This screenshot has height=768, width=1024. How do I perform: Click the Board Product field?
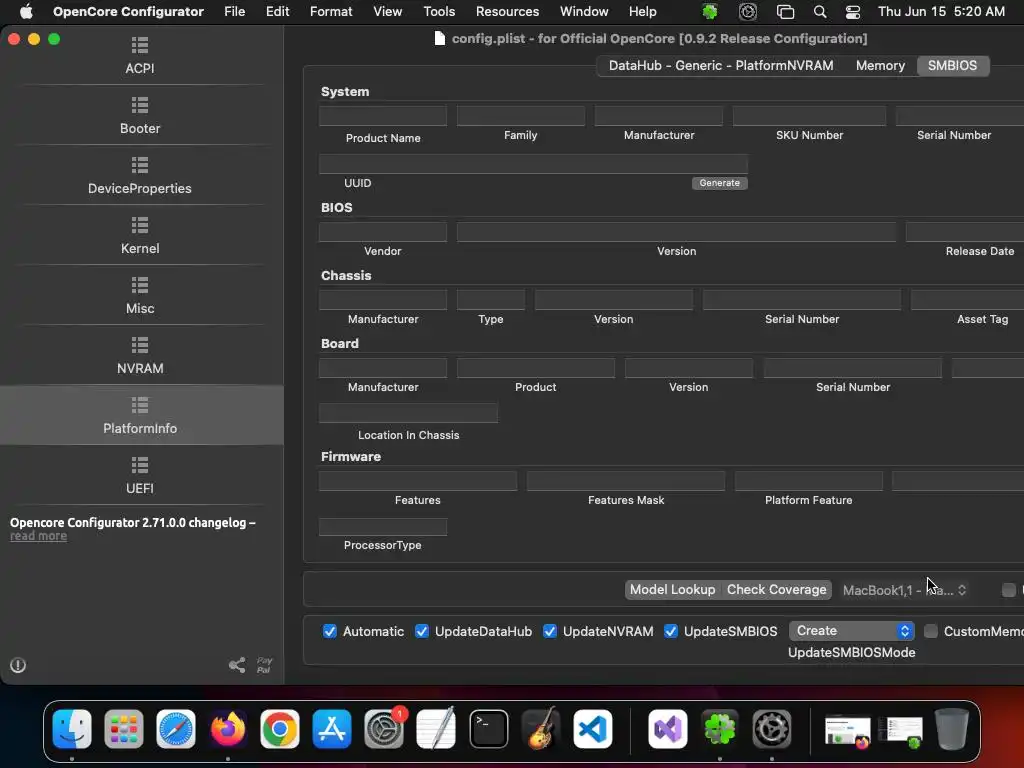tap(536, 368)
